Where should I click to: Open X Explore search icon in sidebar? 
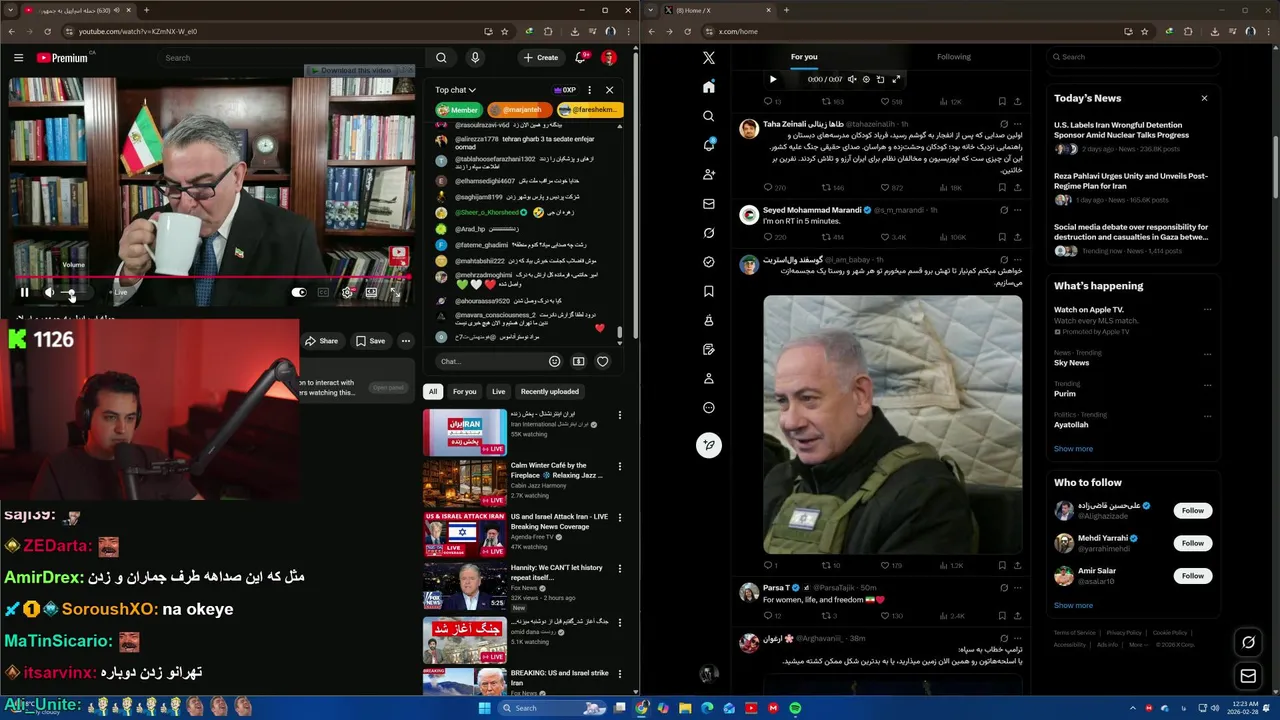[x=709, y=116]
